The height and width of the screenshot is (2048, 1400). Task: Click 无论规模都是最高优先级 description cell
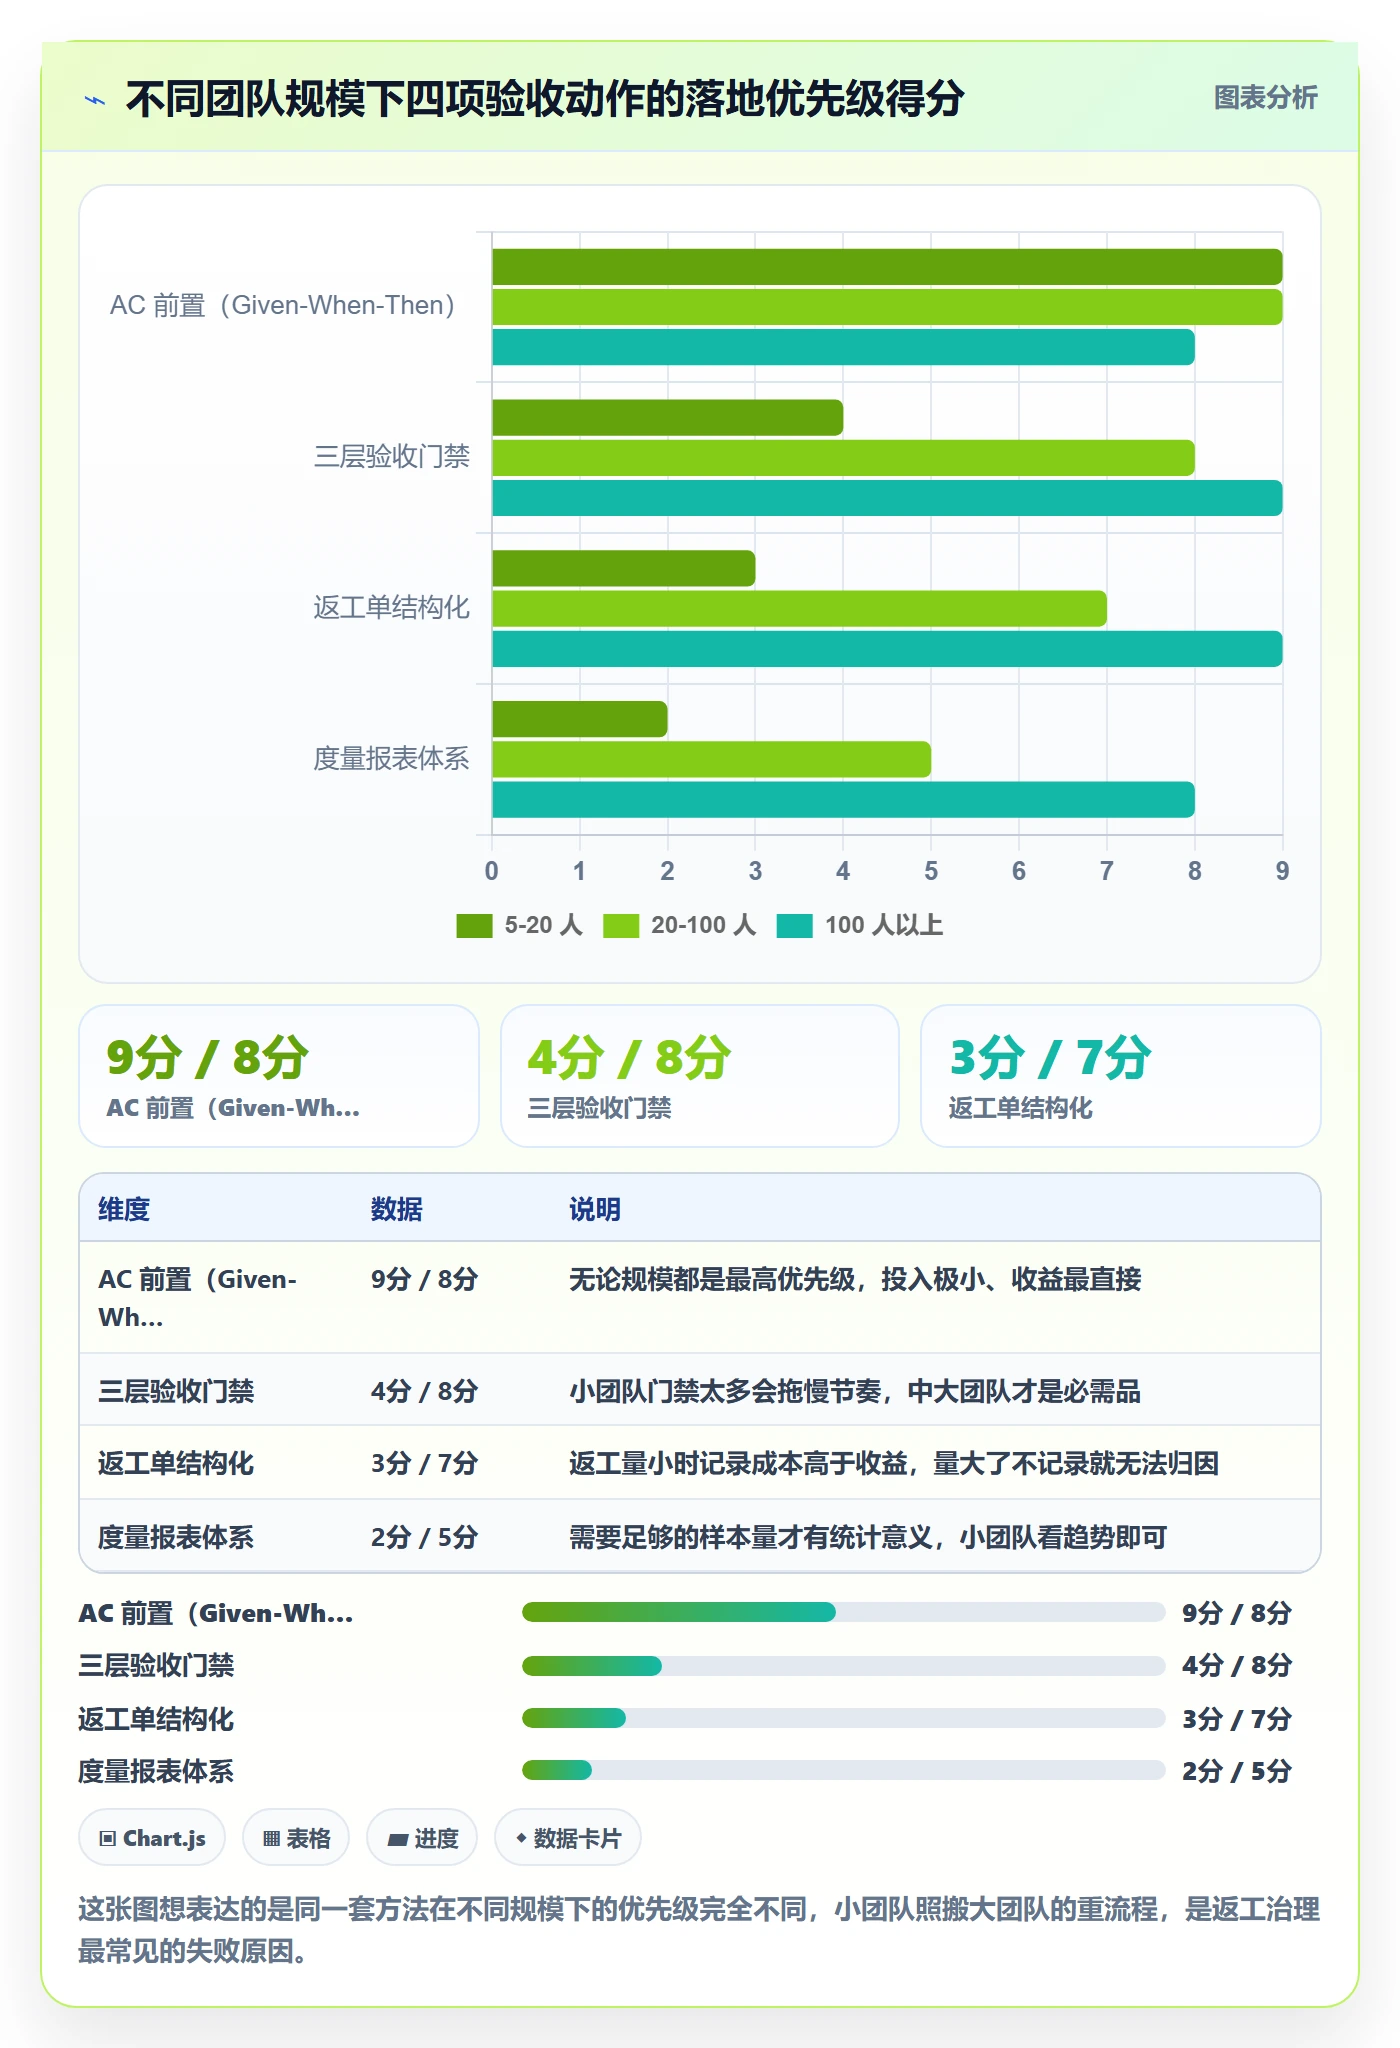click(x=855, y=1279)
